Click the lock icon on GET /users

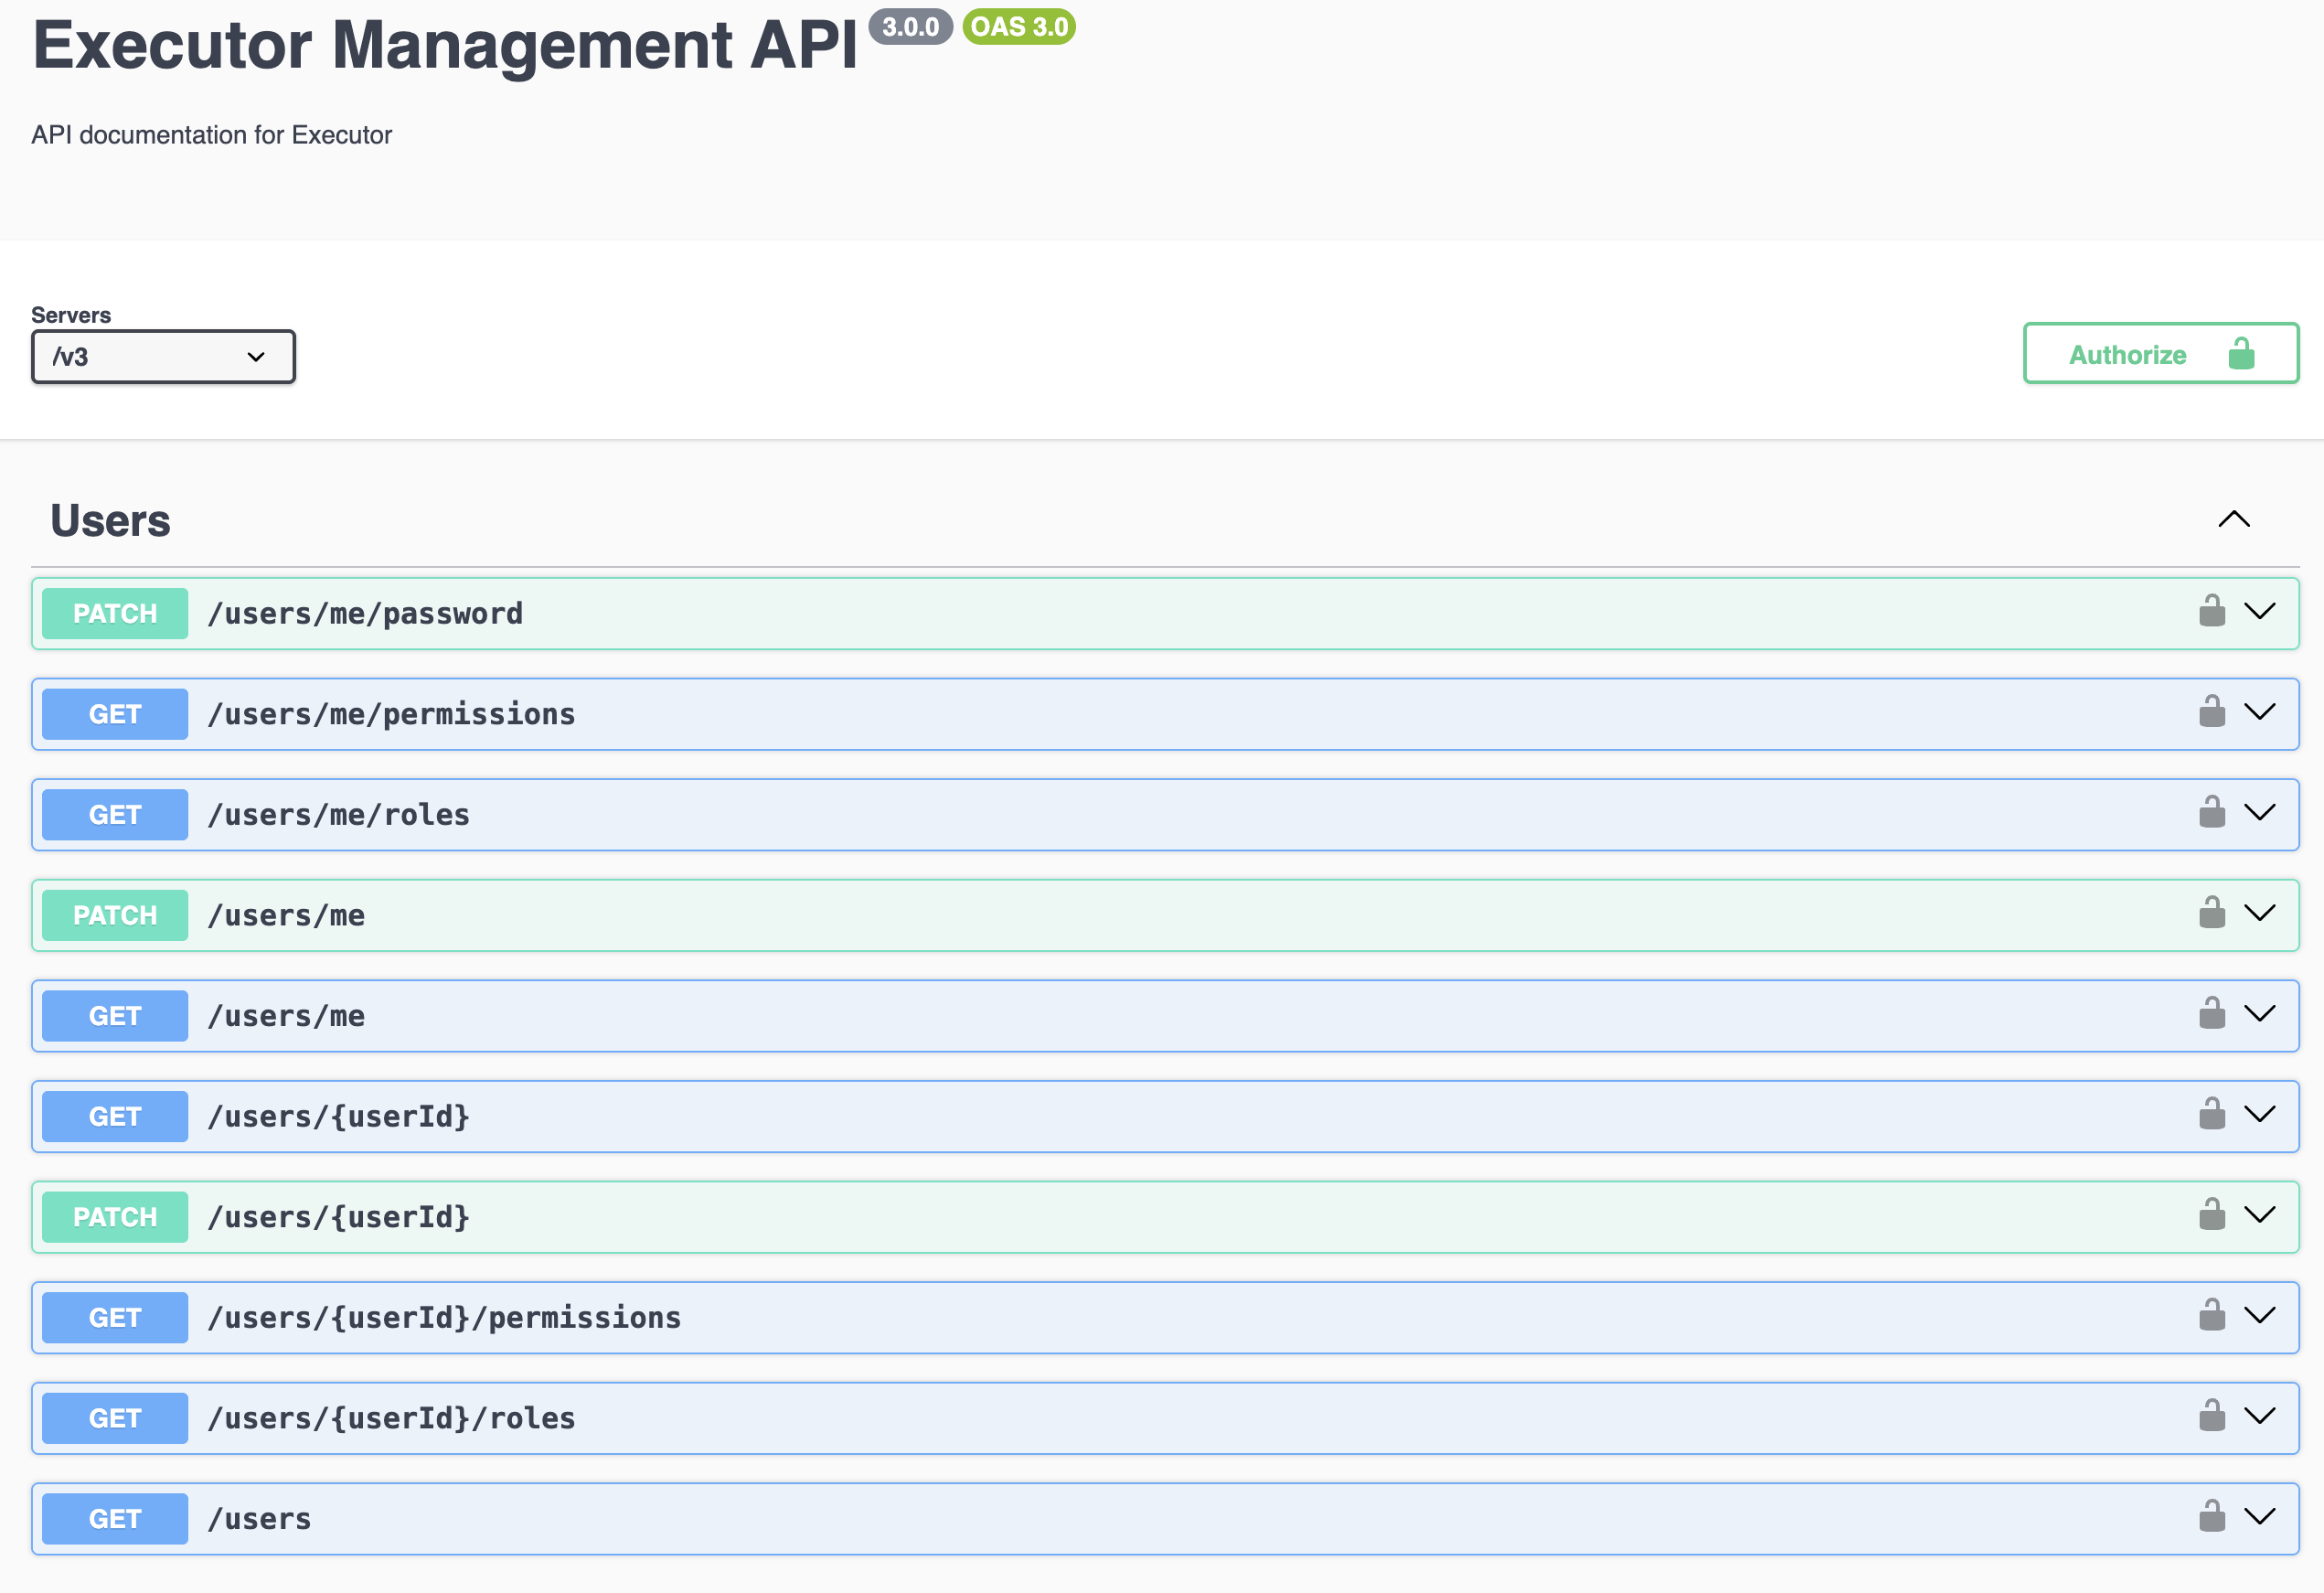pyautogui.click(x=2212, y=1517)
